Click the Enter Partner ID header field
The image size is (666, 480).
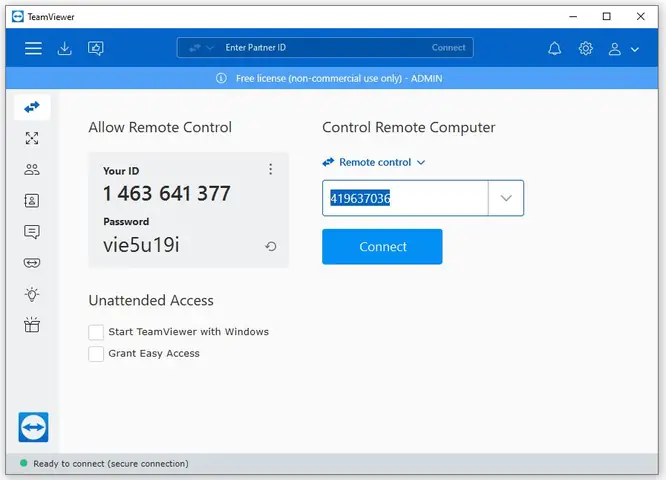(323, 48)
